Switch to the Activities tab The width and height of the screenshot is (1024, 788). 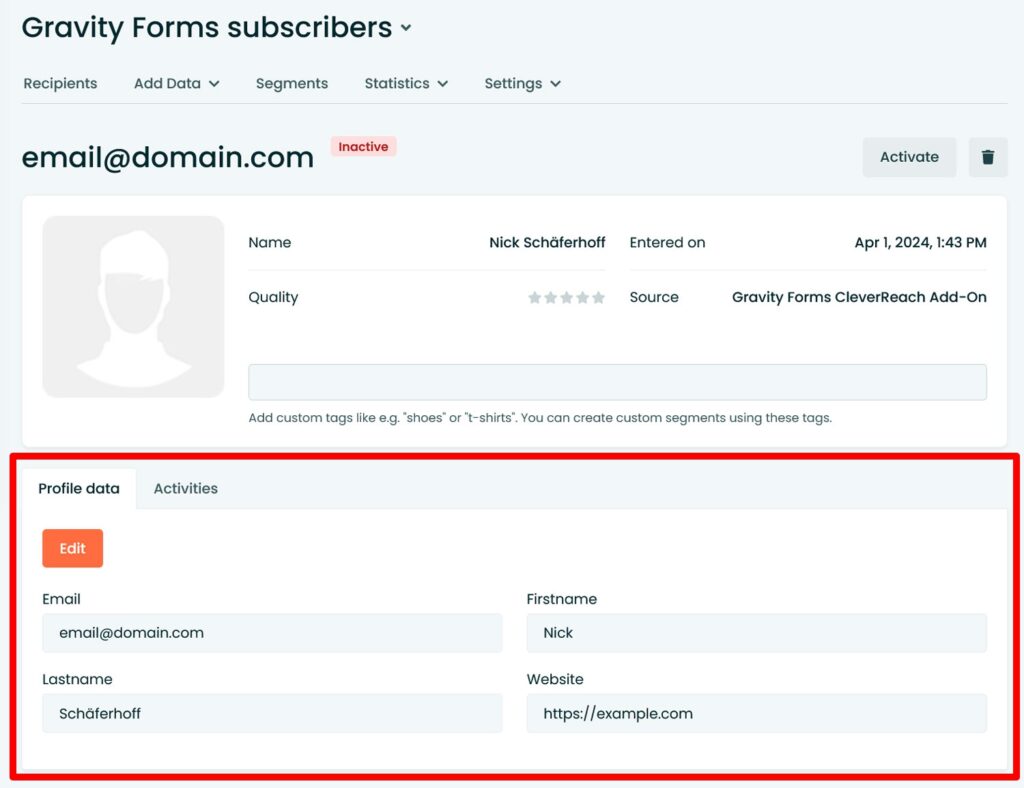185,488
